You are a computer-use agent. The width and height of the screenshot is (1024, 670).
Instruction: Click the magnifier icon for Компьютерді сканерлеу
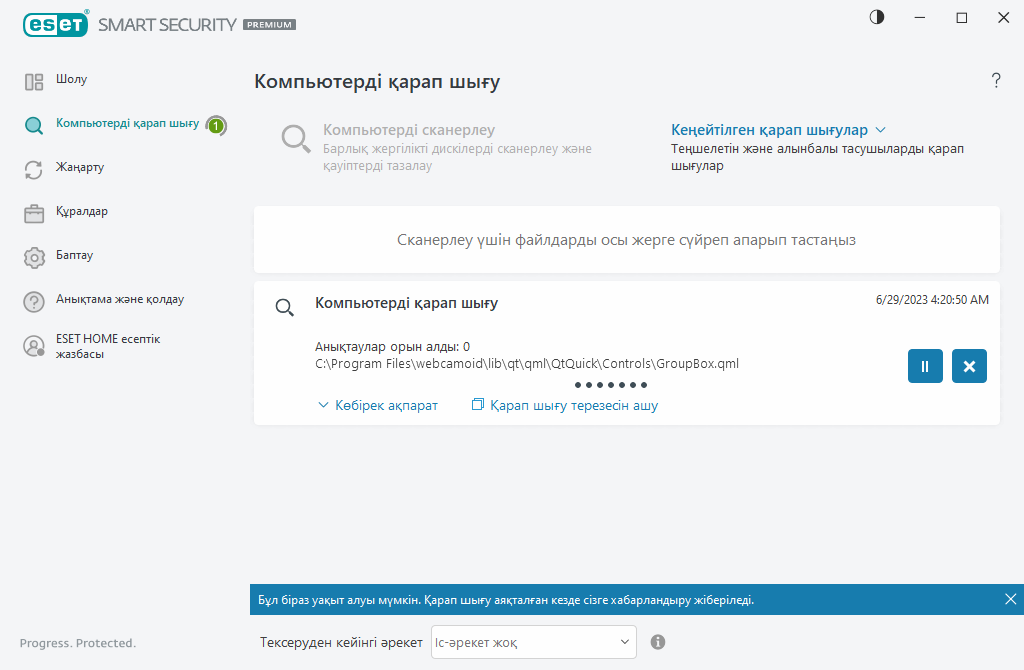[295, 139]
